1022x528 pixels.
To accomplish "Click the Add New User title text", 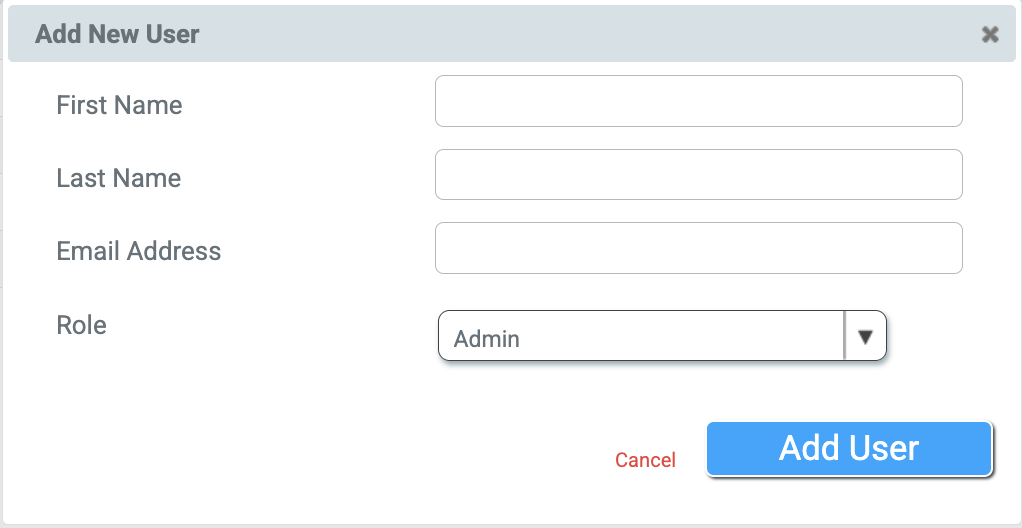I will point(117,34).
